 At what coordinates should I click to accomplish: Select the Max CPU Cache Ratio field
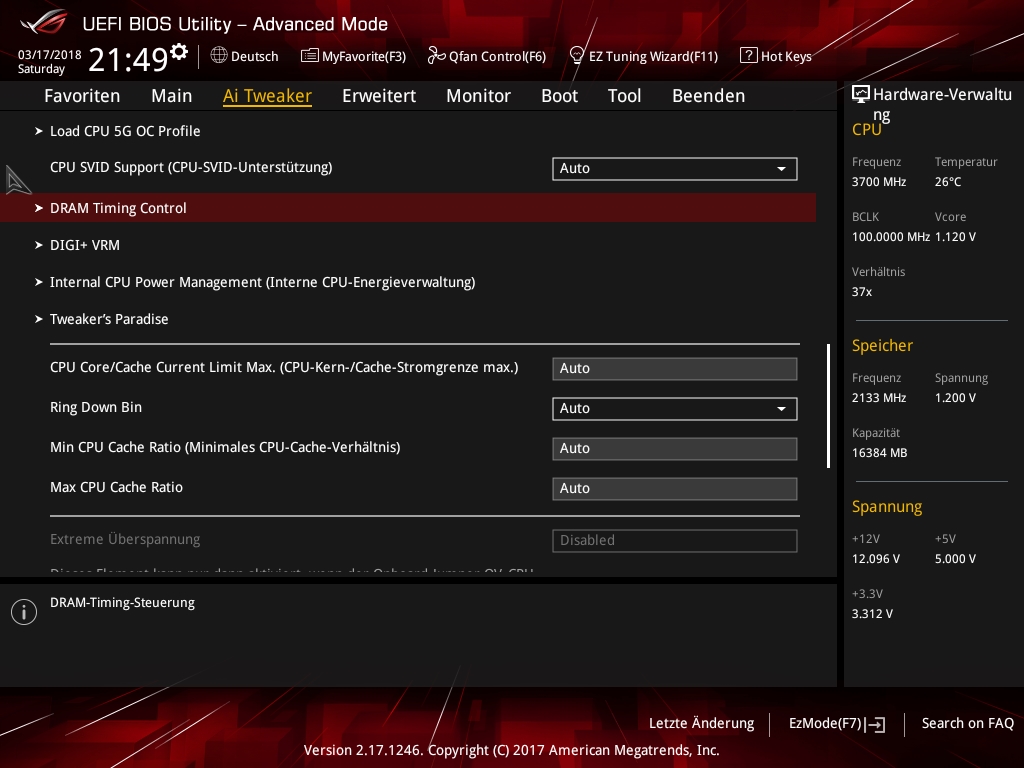(674, 488)
